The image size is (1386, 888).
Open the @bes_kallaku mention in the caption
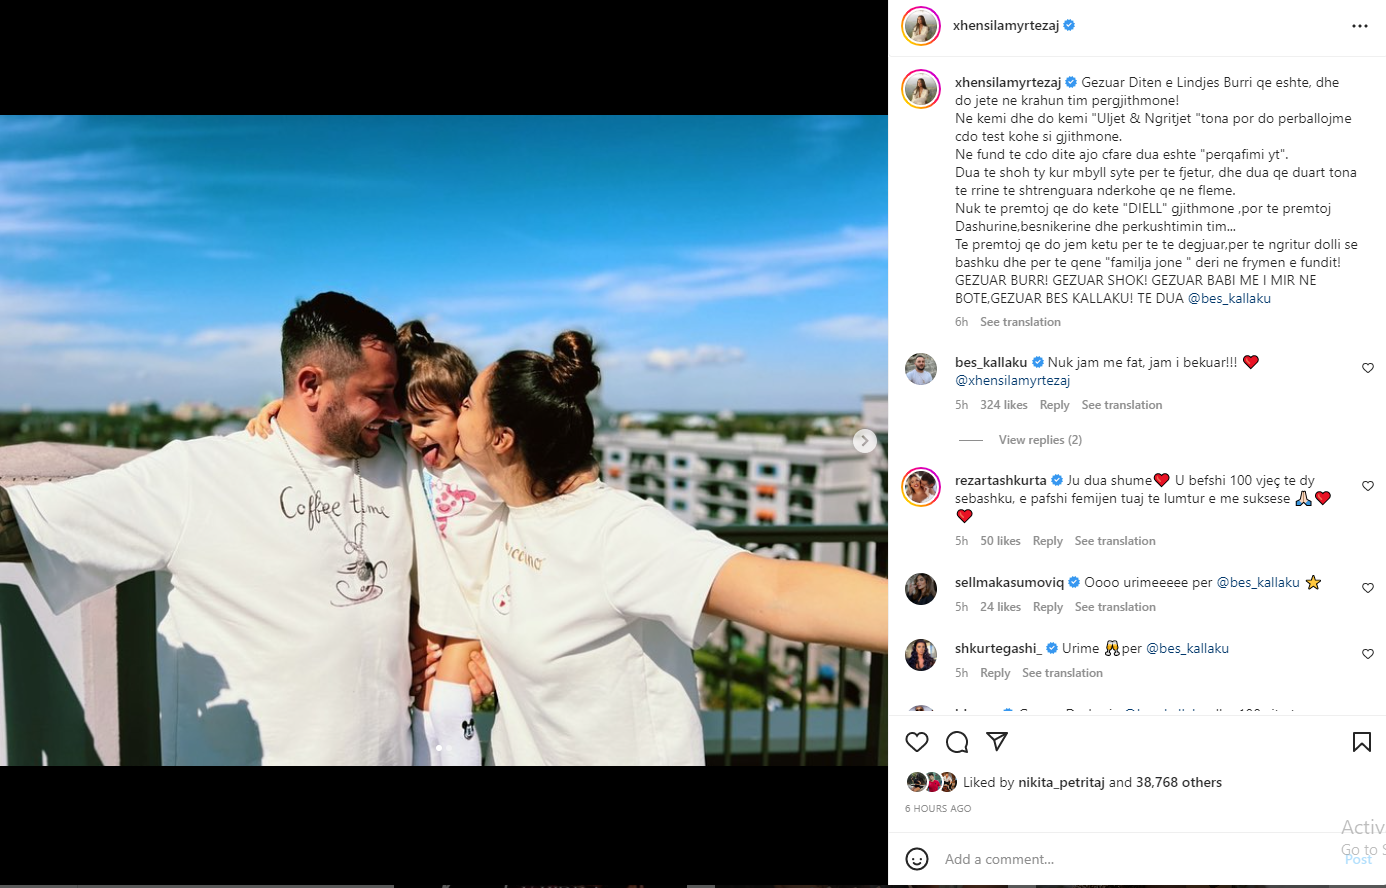pyautogui.click(x=1229, y=299)
